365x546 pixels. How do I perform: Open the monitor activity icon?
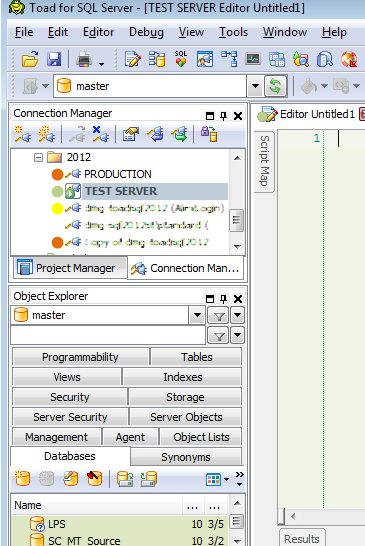coord(253,59)
